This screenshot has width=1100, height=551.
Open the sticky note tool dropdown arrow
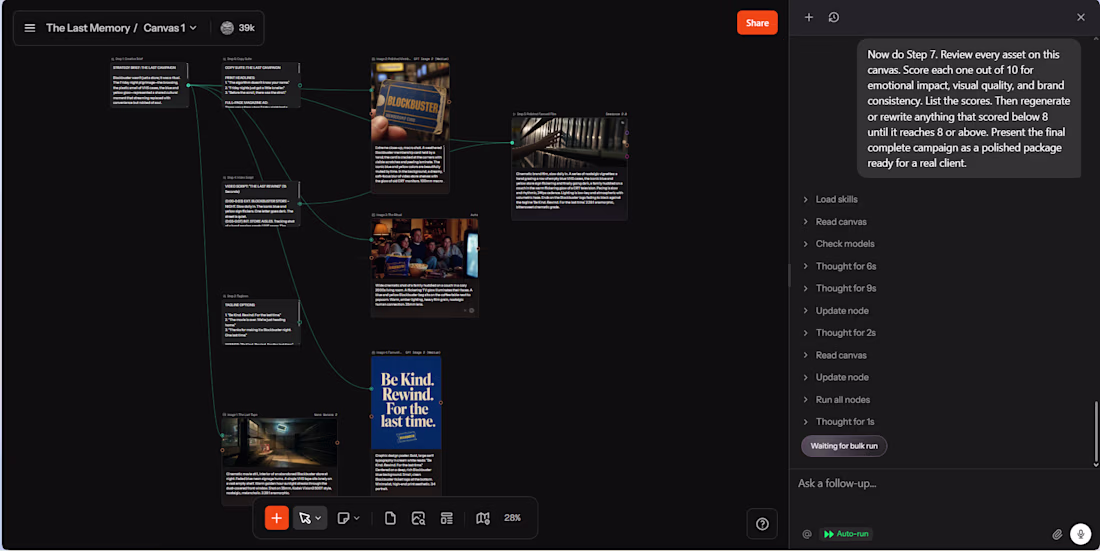356,518
